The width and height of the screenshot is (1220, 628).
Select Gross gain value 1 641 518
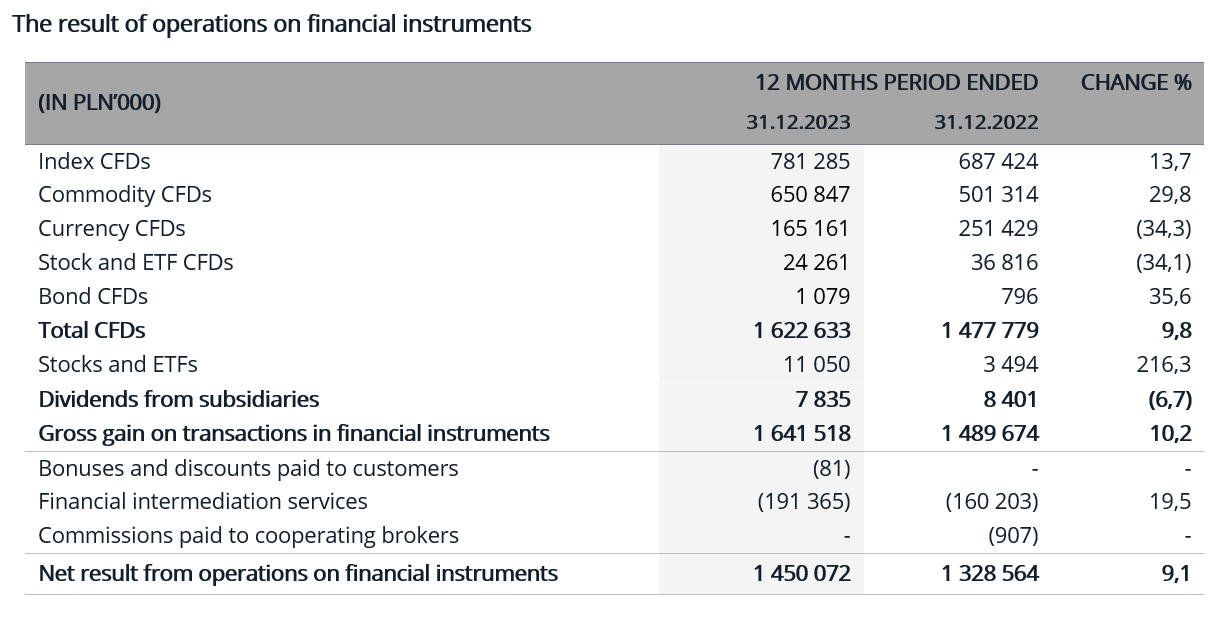pos(802,434)
